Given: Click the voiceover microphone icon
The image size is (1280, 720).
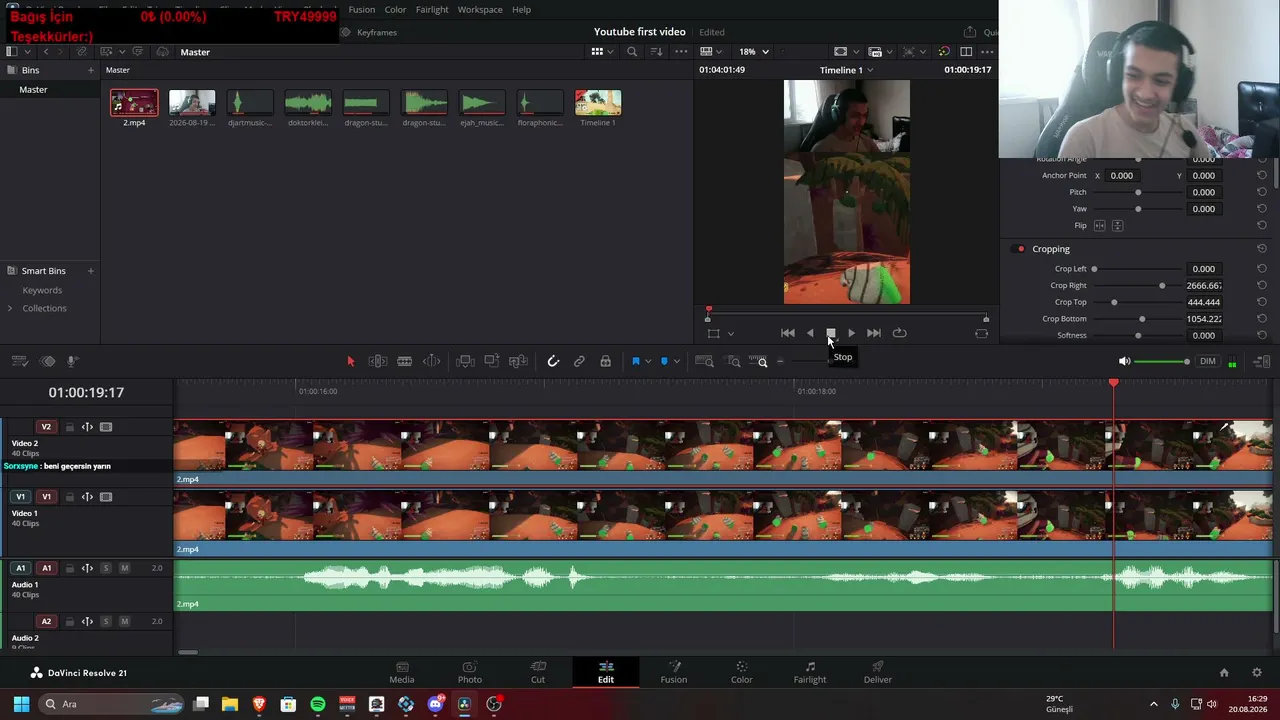Looking at the screenshot, I should tap(72, 361).
